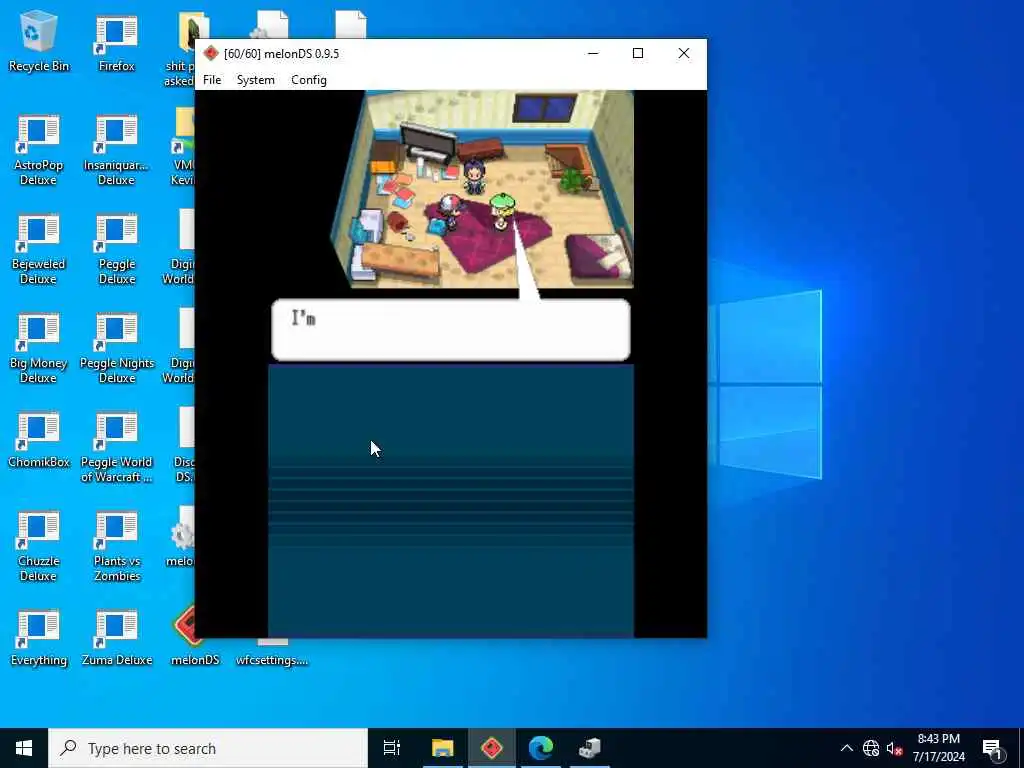1024x768 pixels.
Task: Click the taskbar search box
Action: click(x=208, y=748)
